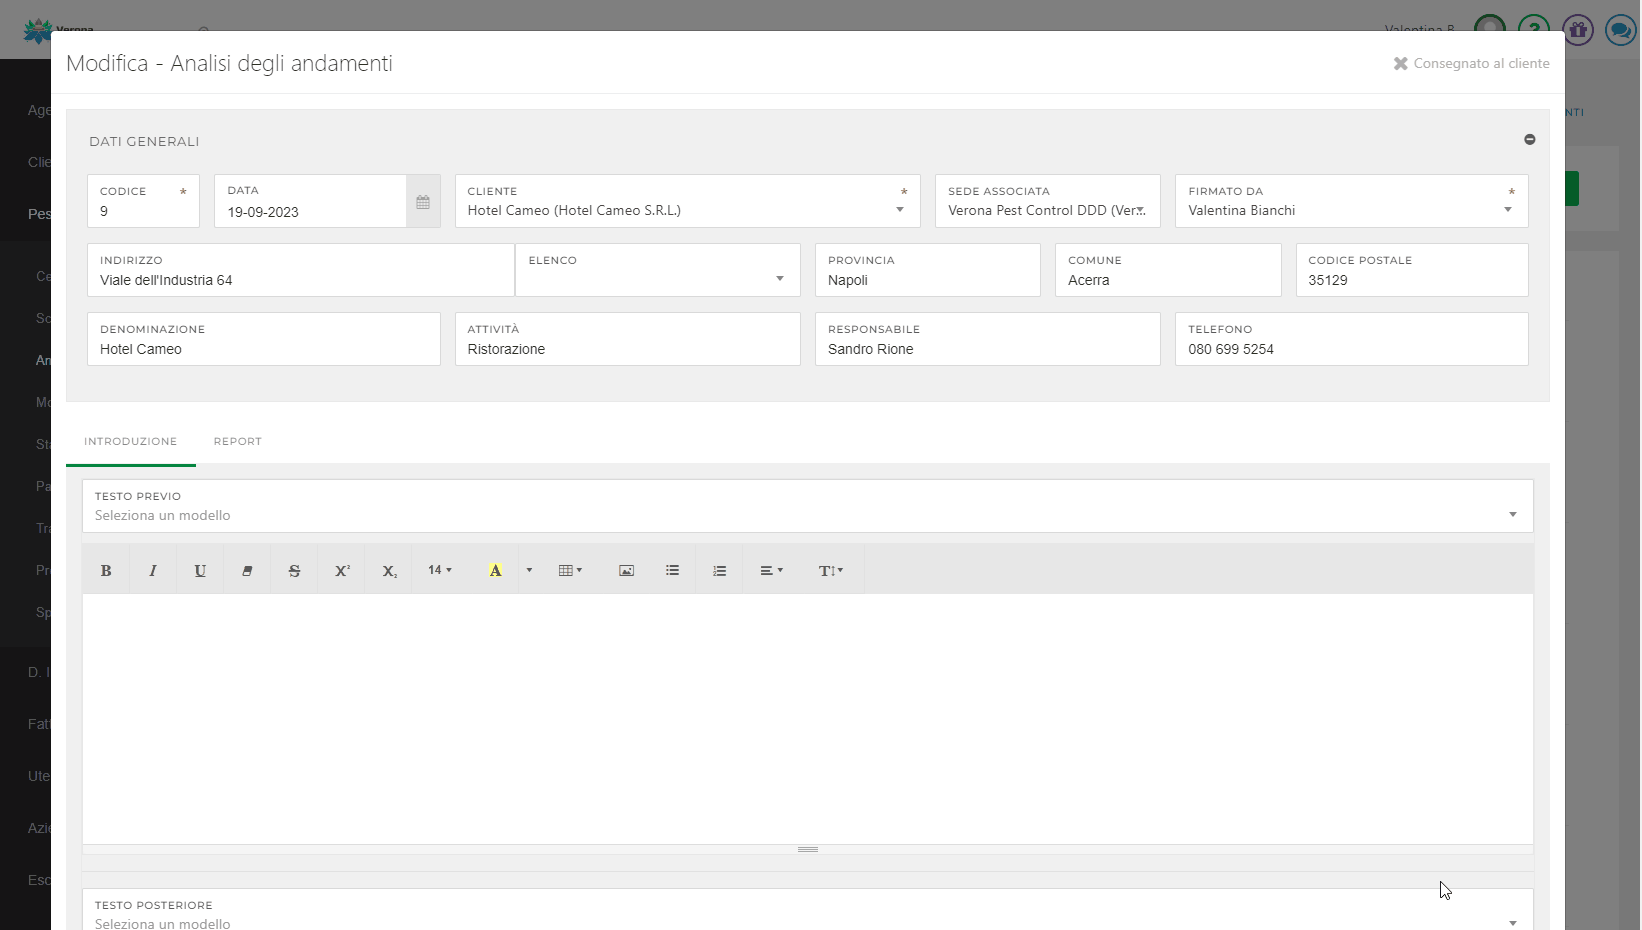Screen dimensions: 1642x930
Task: Apply italic formatting in editor
Action: (153, 571)
